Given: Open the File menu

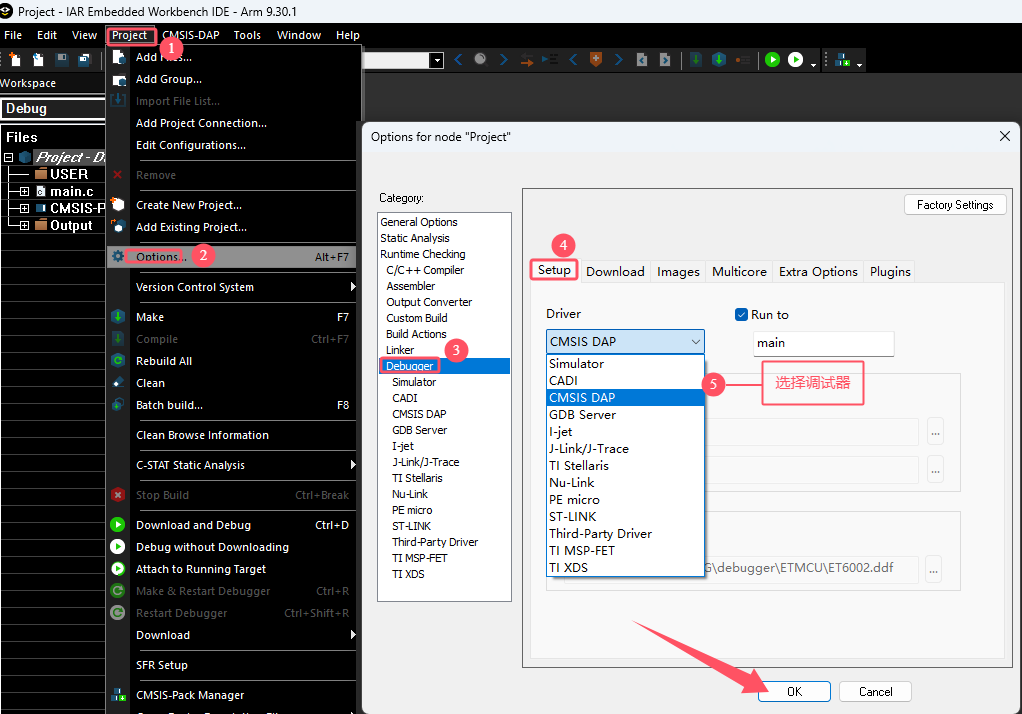Looking at the screenshot, I should pyautogui.click(x=13, y=35).
